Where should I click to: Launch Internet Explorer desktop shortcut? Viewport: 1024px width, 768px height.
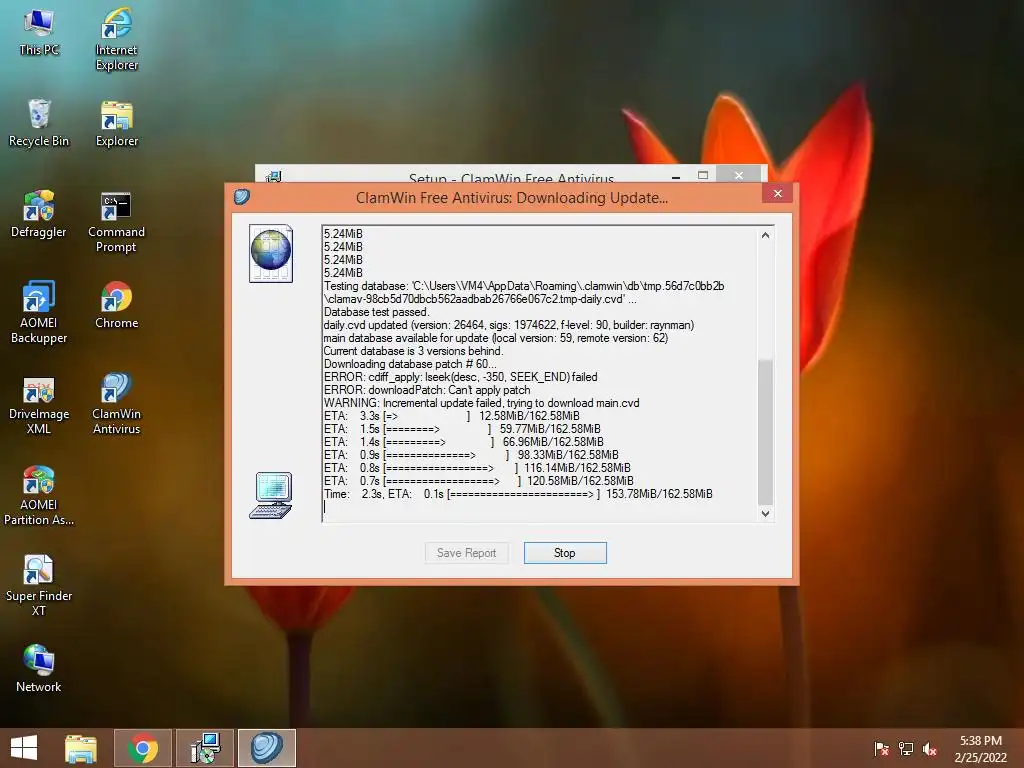(x=116, y=39)
